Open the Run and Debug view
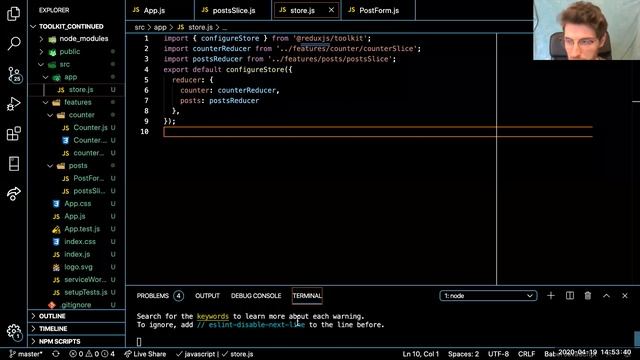Viewport: 640px width, 360px height. click(x=13, y=104)
